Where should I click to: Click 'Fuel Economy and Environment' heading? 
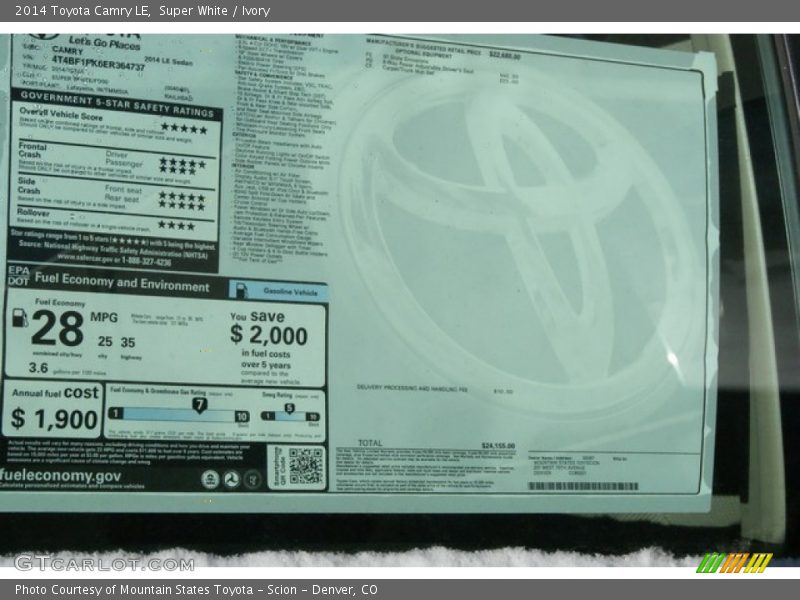(122, 282)
